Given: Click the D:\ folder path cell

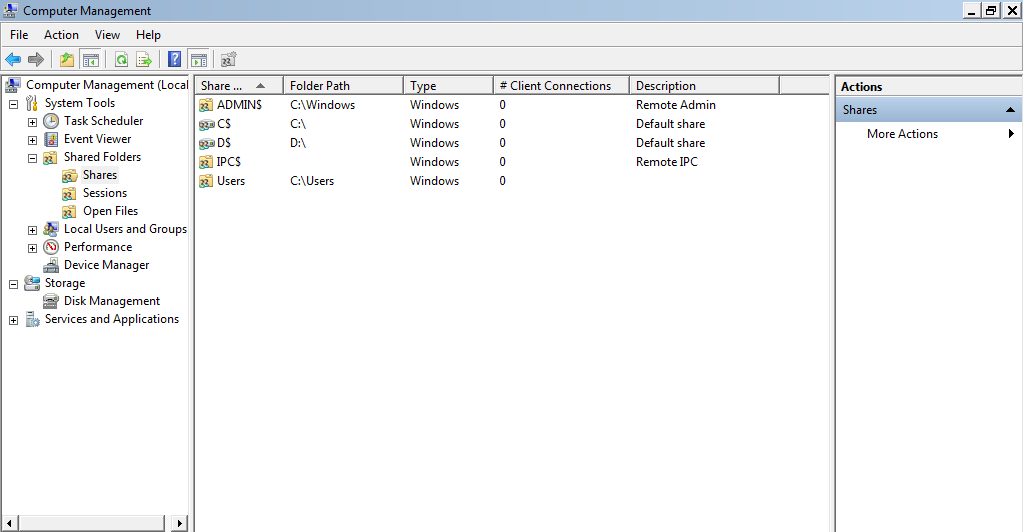Looking at the screenshot, I should tap(298, 143).
